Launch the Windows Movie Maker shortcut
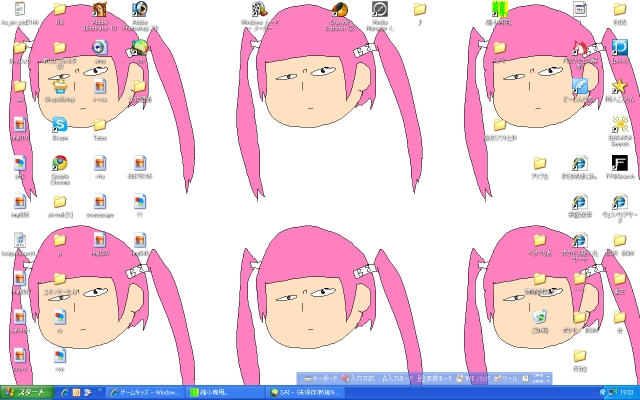Image resolution: width=640 pixels, height=400 pixels. coord(260,10)
